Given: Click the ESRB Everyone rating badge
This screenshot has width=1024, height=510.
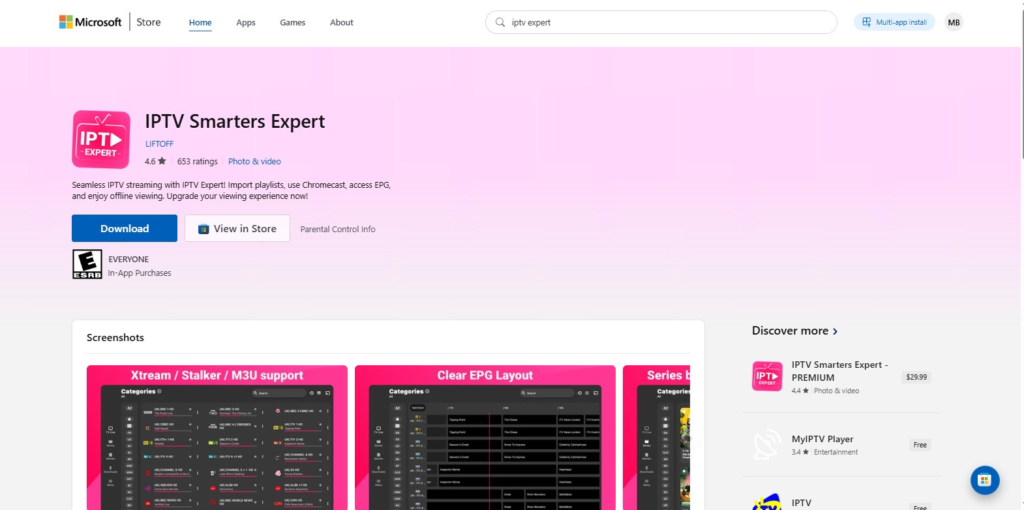Looking at the screenshot, I should coord(87,264).
